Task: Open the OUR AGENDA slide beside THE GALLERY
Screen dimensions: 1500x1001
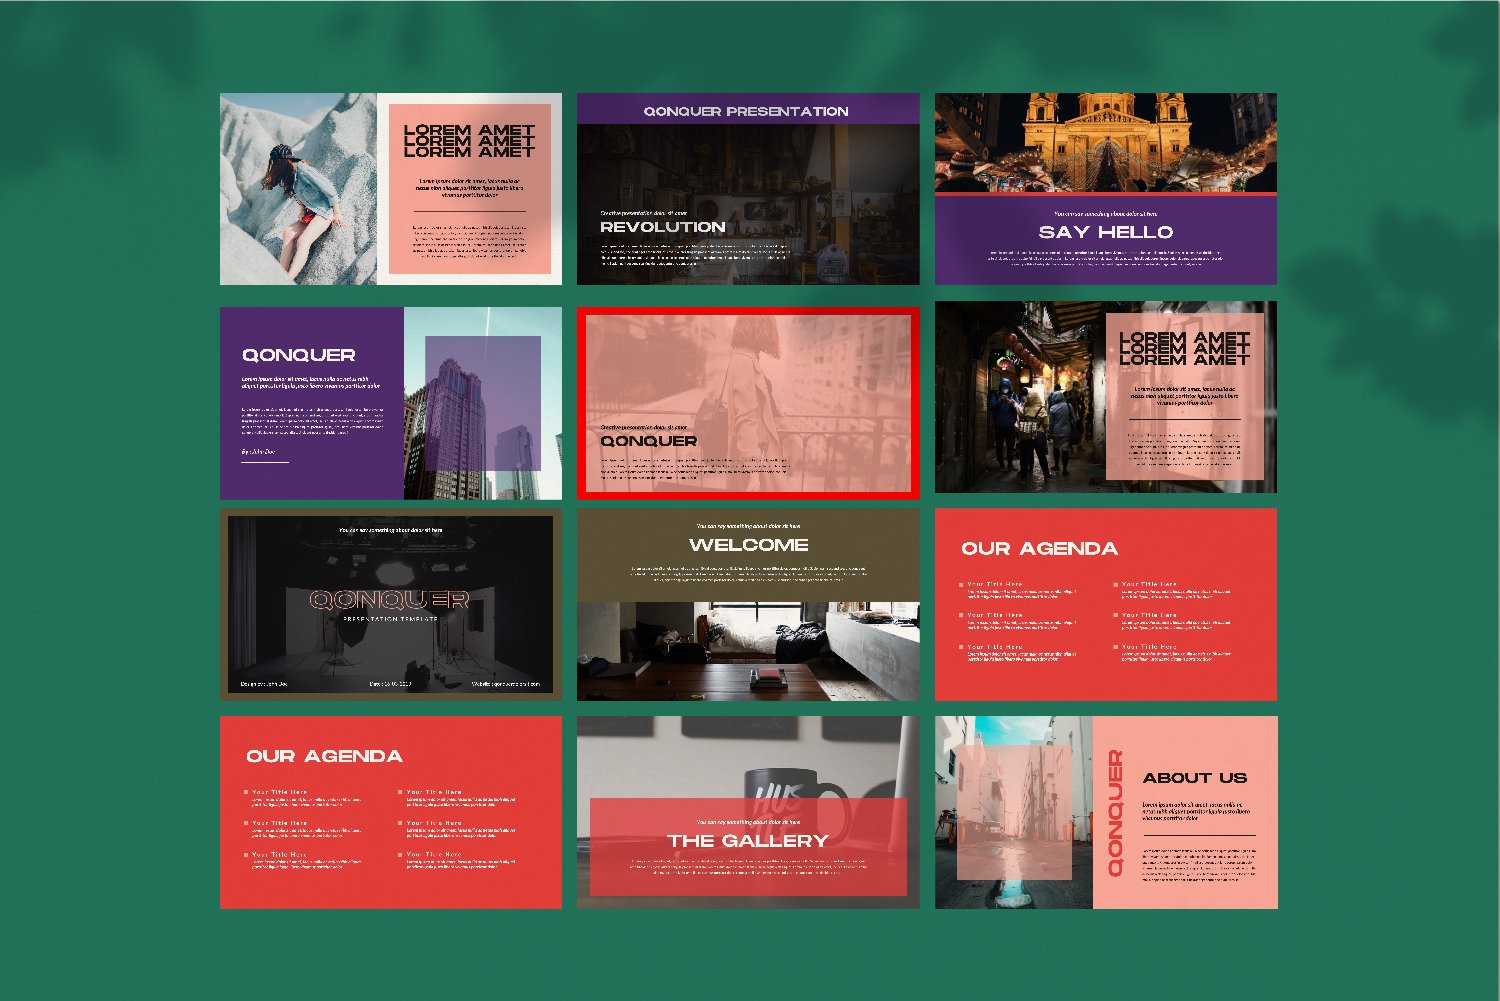Action: coord(391,812)
